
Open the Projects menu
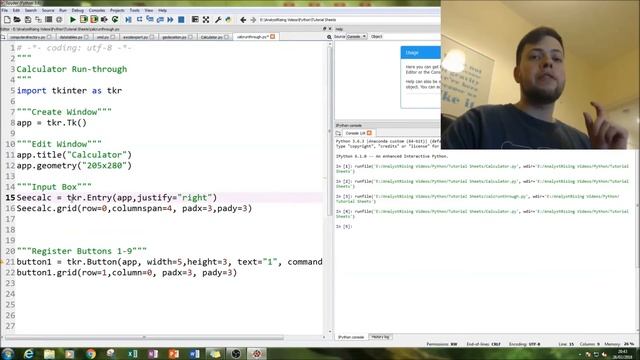point(117,10)
